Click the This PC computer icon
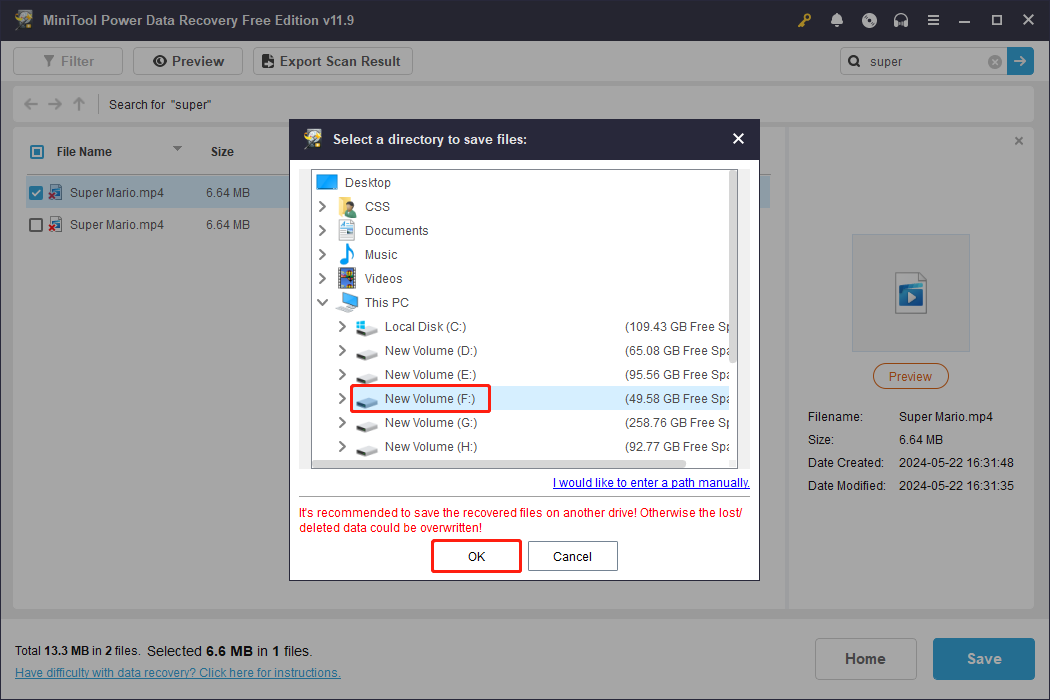Screen dimensions: 1050x700 tap(347, 302)
